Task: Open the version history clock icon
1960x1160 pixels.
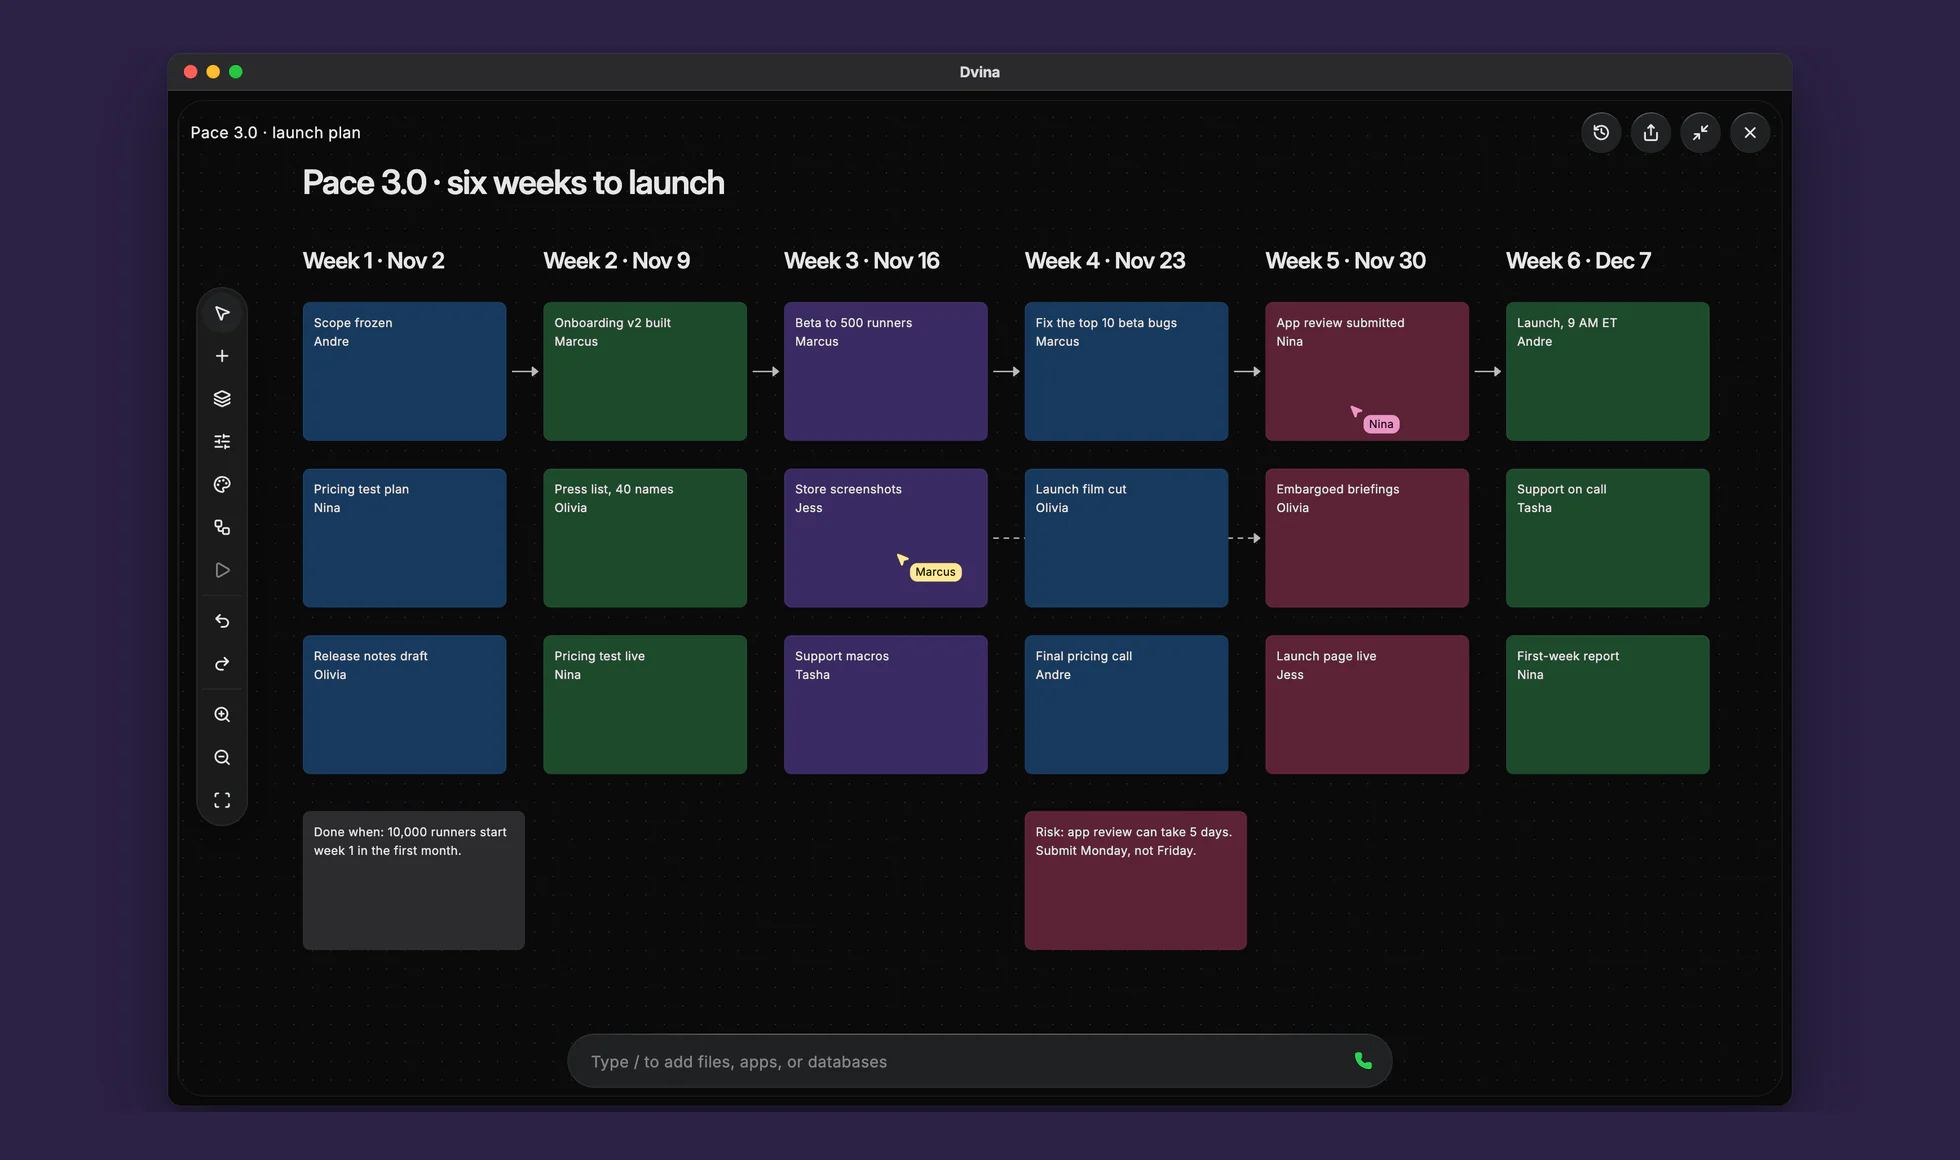Action: [x=1601, y=132]
